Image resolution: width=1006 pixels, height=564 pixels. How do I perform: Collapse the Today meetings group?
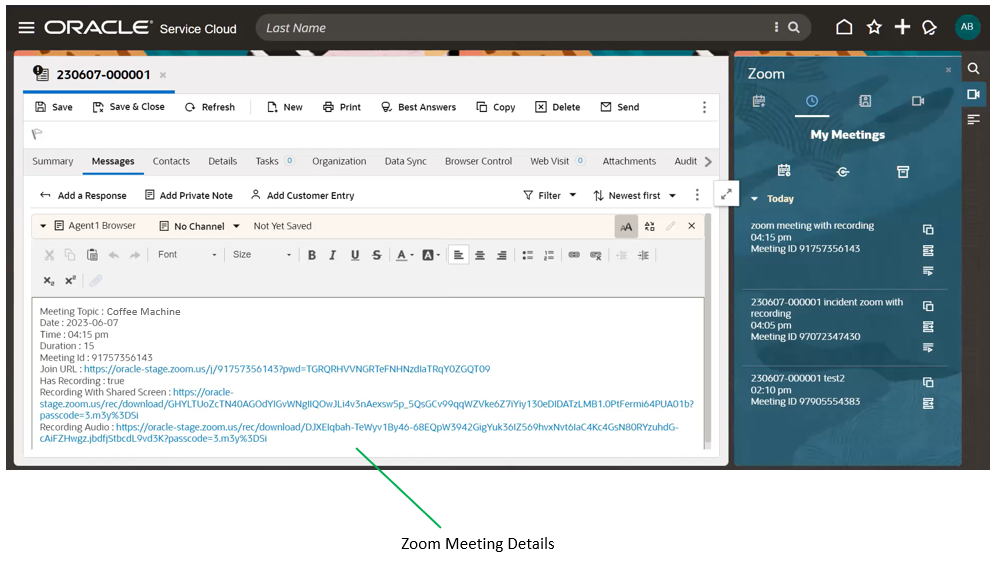pyautogui.click(x=754, y=199)
